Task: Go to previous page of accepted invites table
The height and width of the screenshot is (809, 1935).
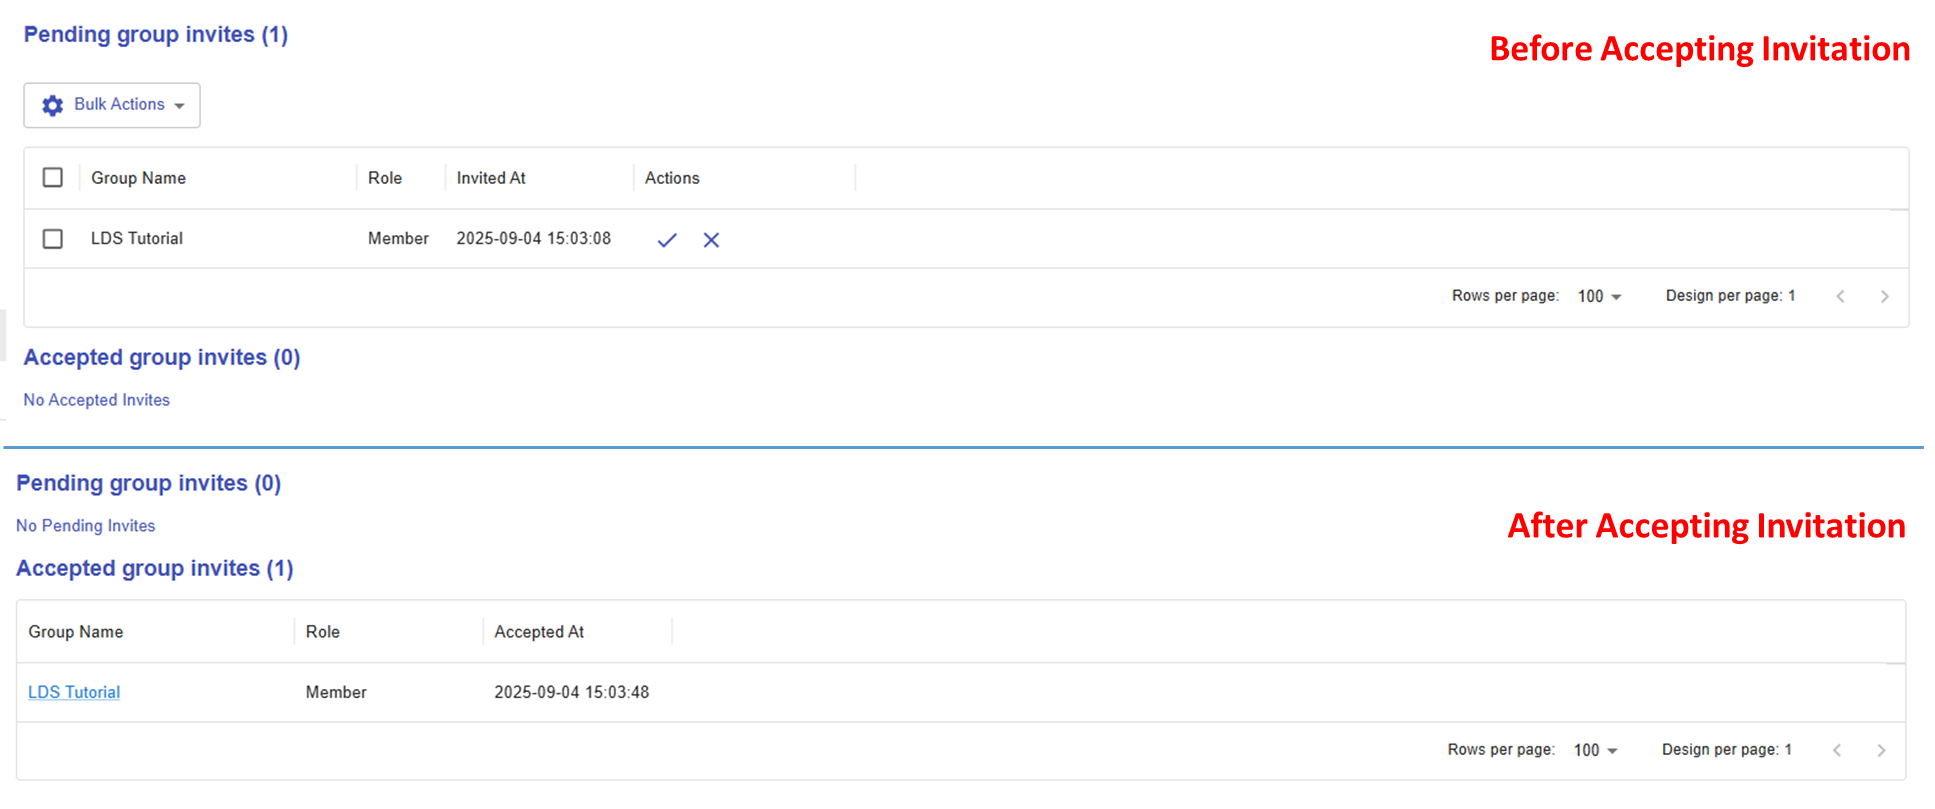Action: [x=1836, y=750]
